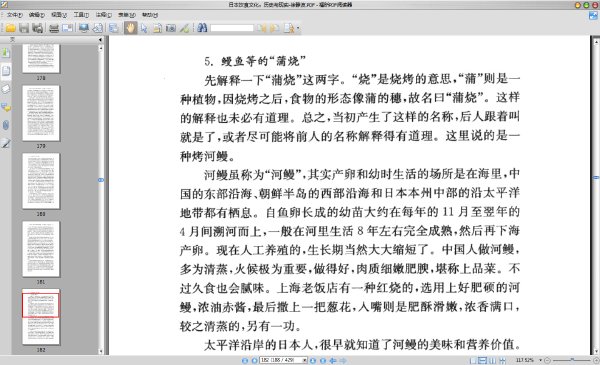
Task: Click in the toolbar search text field
Action: pyautogui.click(x=232, y=28)
